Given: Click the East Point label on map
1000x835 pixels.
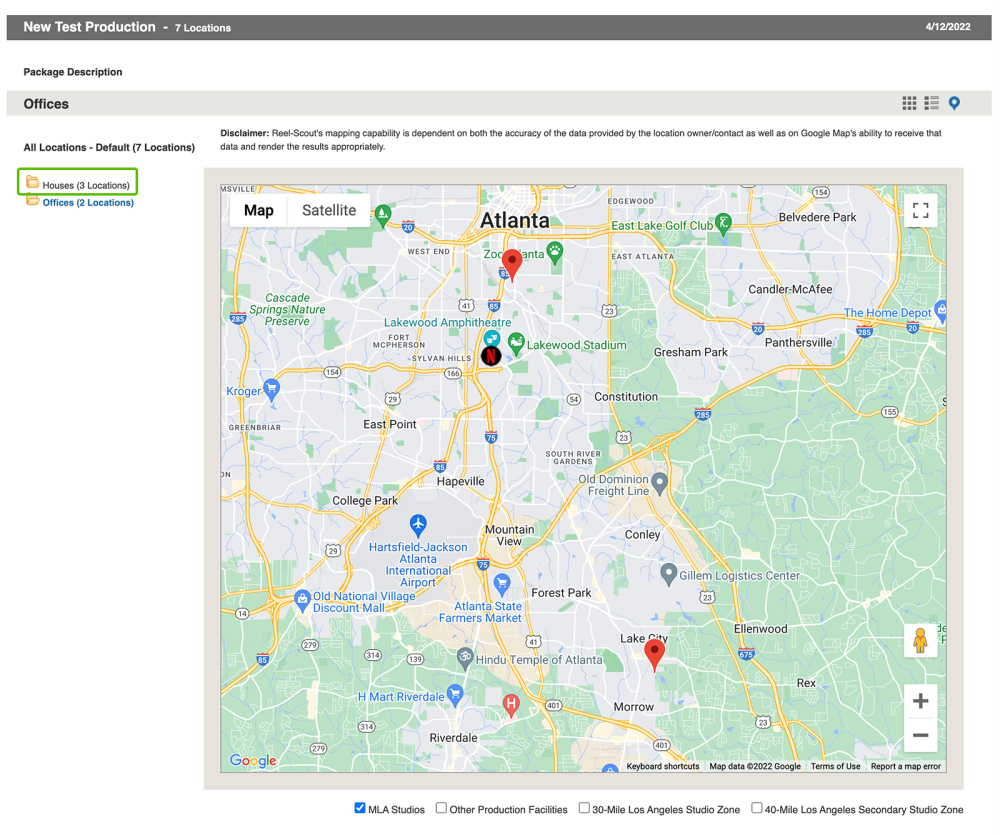Looking at the screenshot, I should tap(390, 424).
